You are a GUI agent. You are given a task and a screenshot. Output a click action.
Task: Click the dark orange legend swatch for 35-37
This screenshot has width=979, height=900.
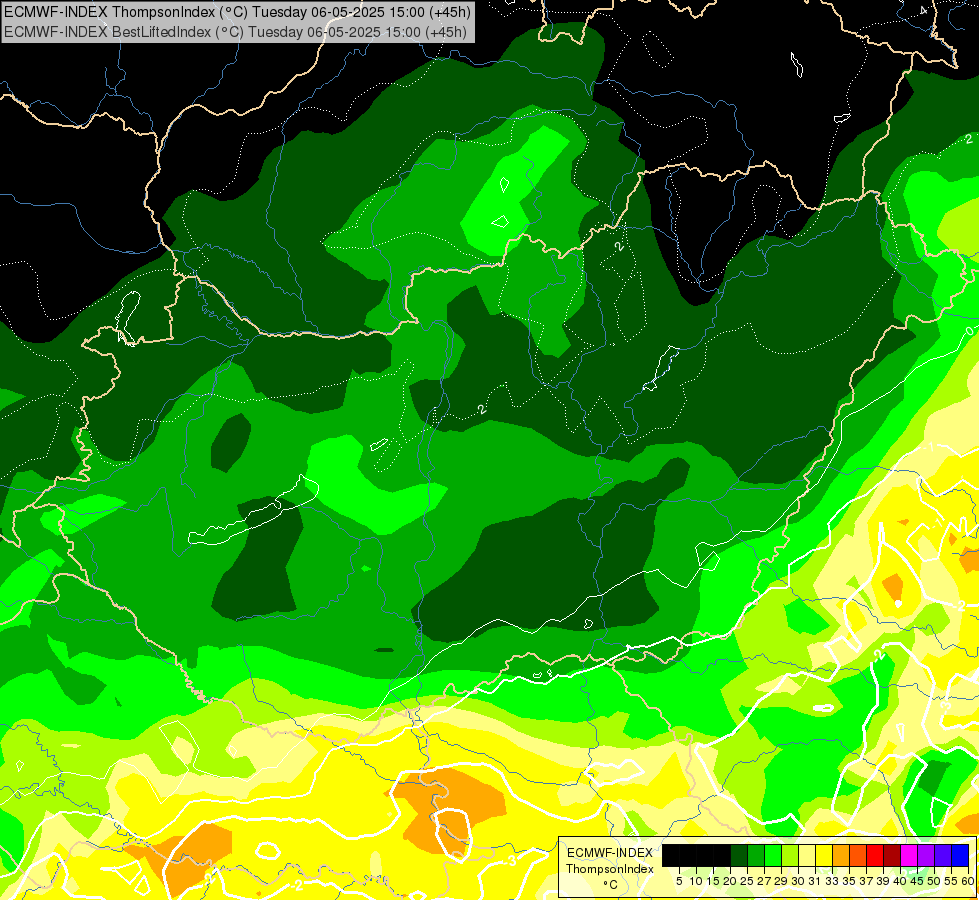click(858, 856)
